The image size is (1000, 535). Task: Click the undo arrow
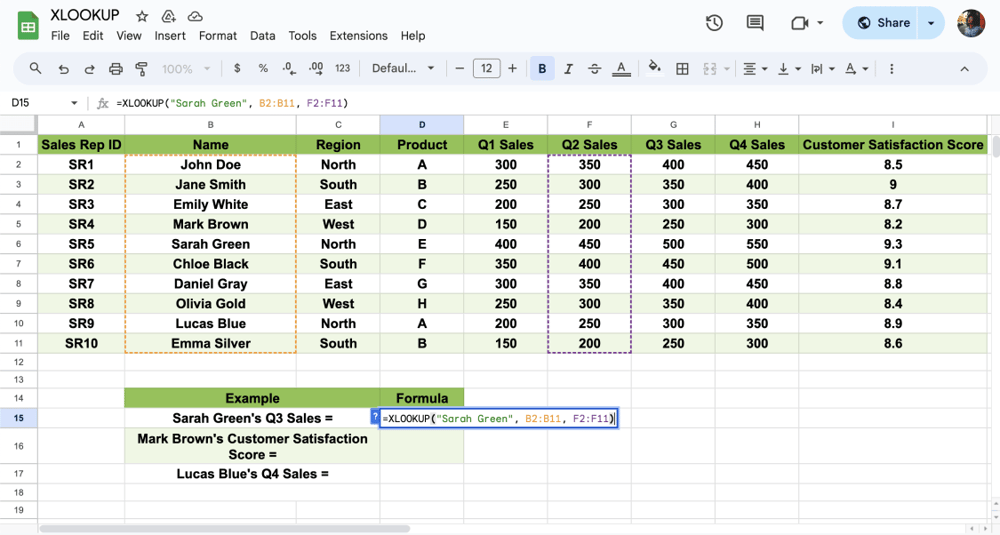[64, 69]
